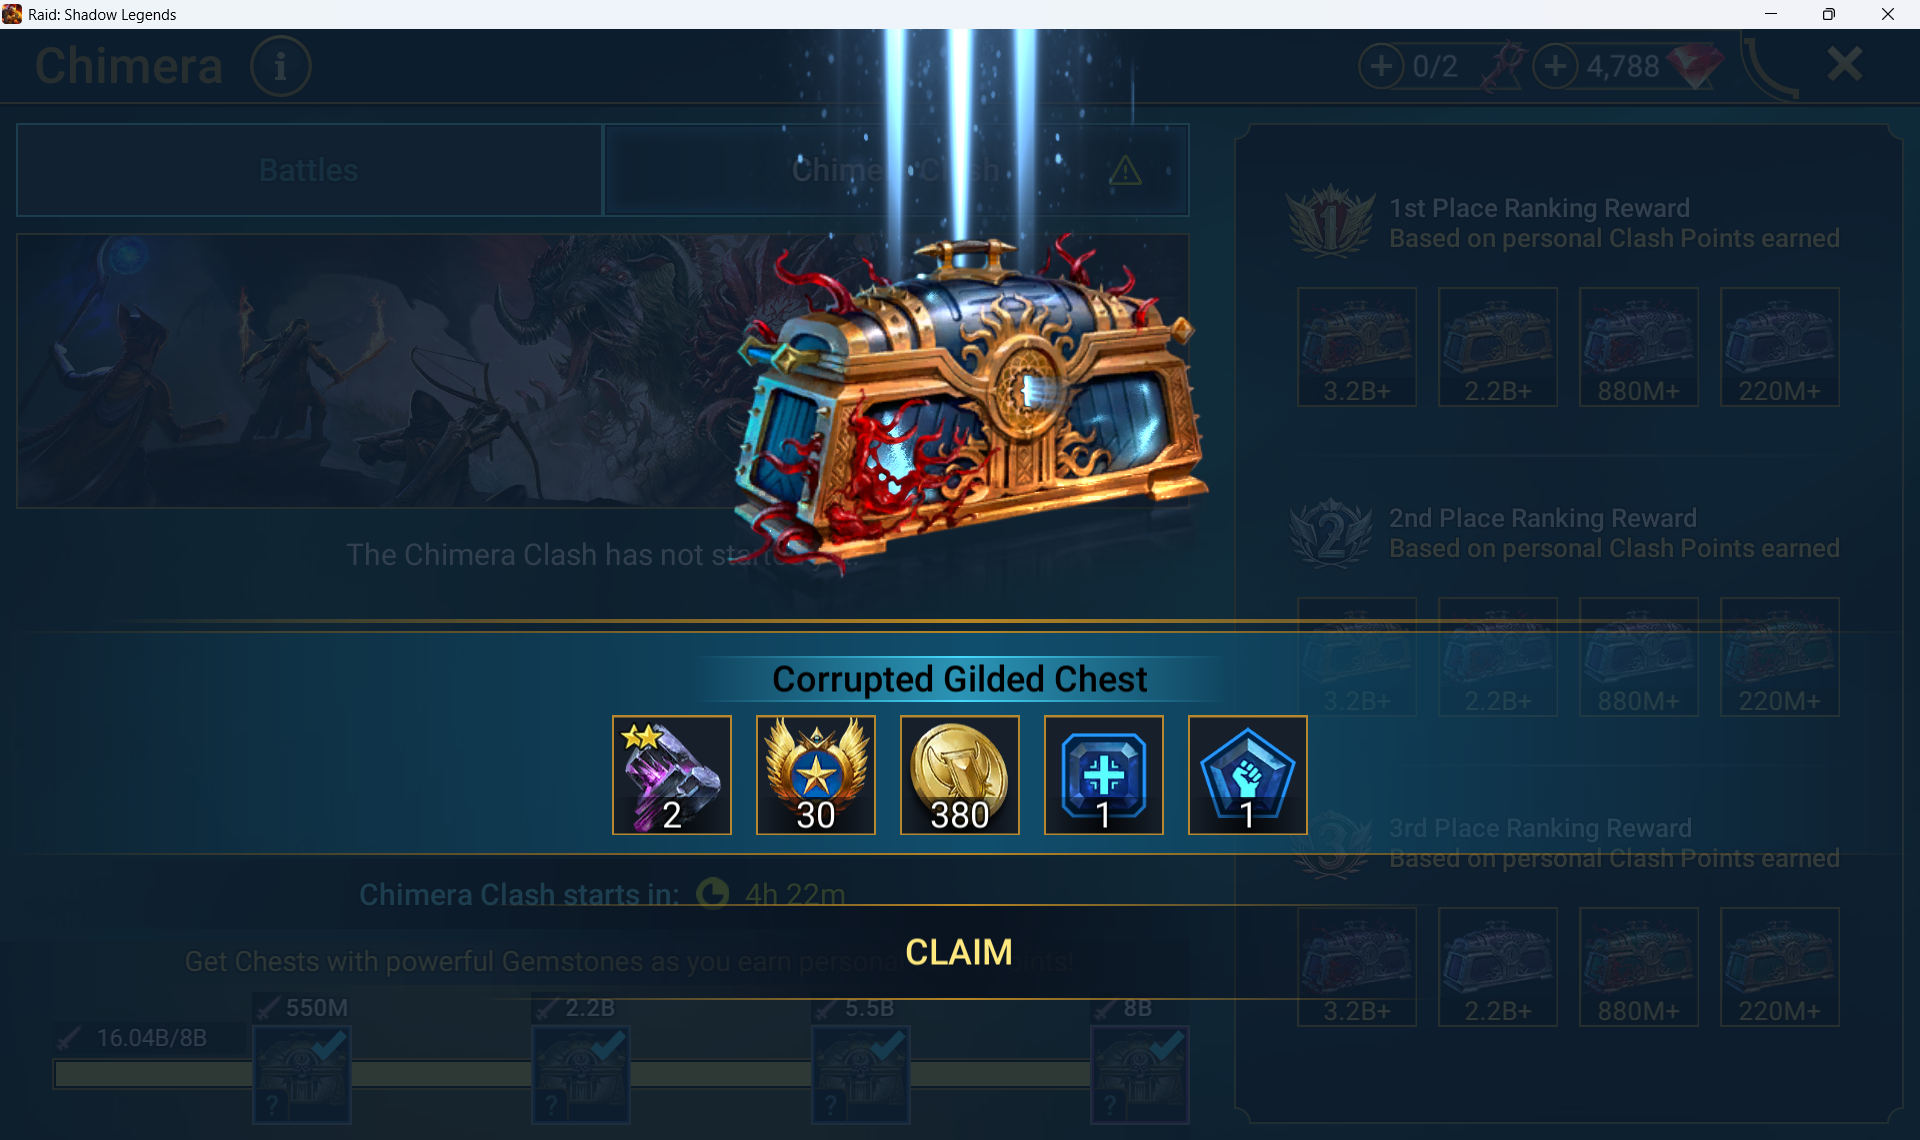The width and height of the screenshot is (1920, 1140).
Task: Claim the Corrupted Gilded Chest rewards
Action: [959, 951]
